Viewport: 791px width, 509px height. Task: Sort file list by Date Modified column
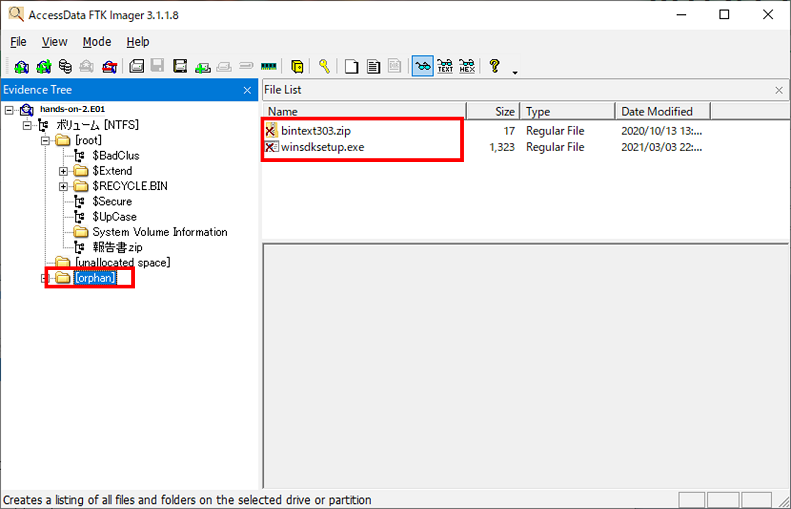[663, 111]
